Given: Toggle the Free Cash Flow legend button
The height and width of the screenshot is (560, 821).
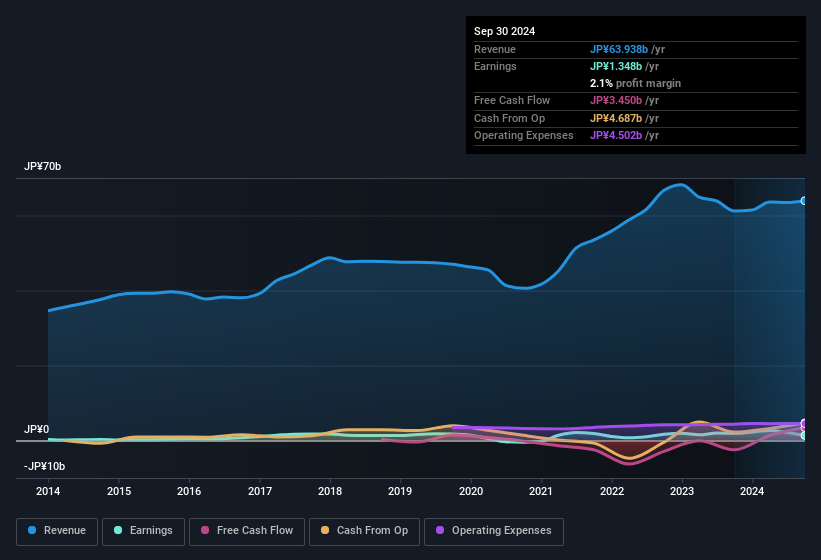Looking at the screenshot, I should click(247, 531).
